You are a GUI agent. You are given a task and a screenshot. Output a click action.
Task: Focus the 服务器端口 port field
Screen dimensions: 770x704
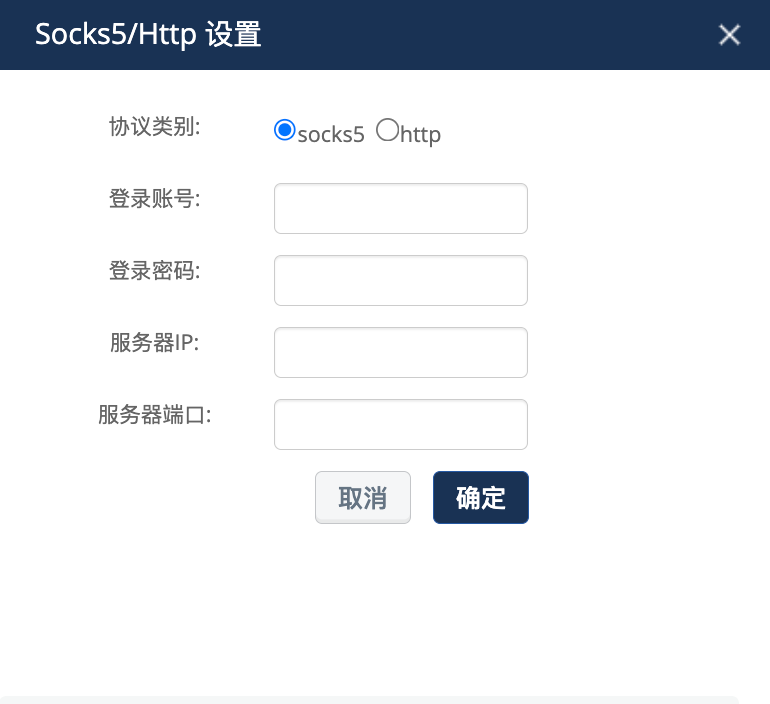click(x=400, y=424)
